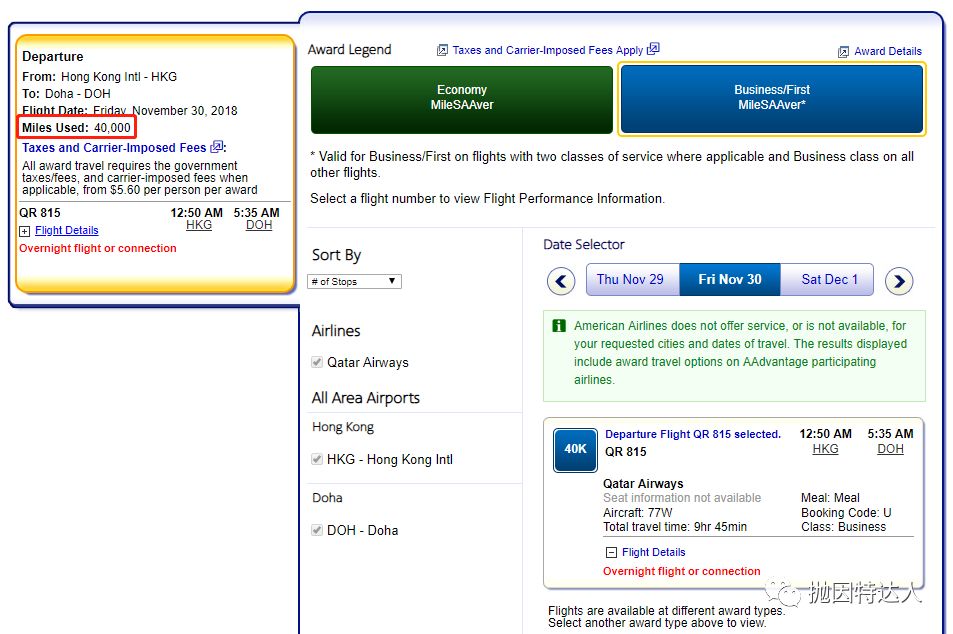Go to next dates with right arrow
Viewport: 953px width, 634px height.
(x=899, y=281)
